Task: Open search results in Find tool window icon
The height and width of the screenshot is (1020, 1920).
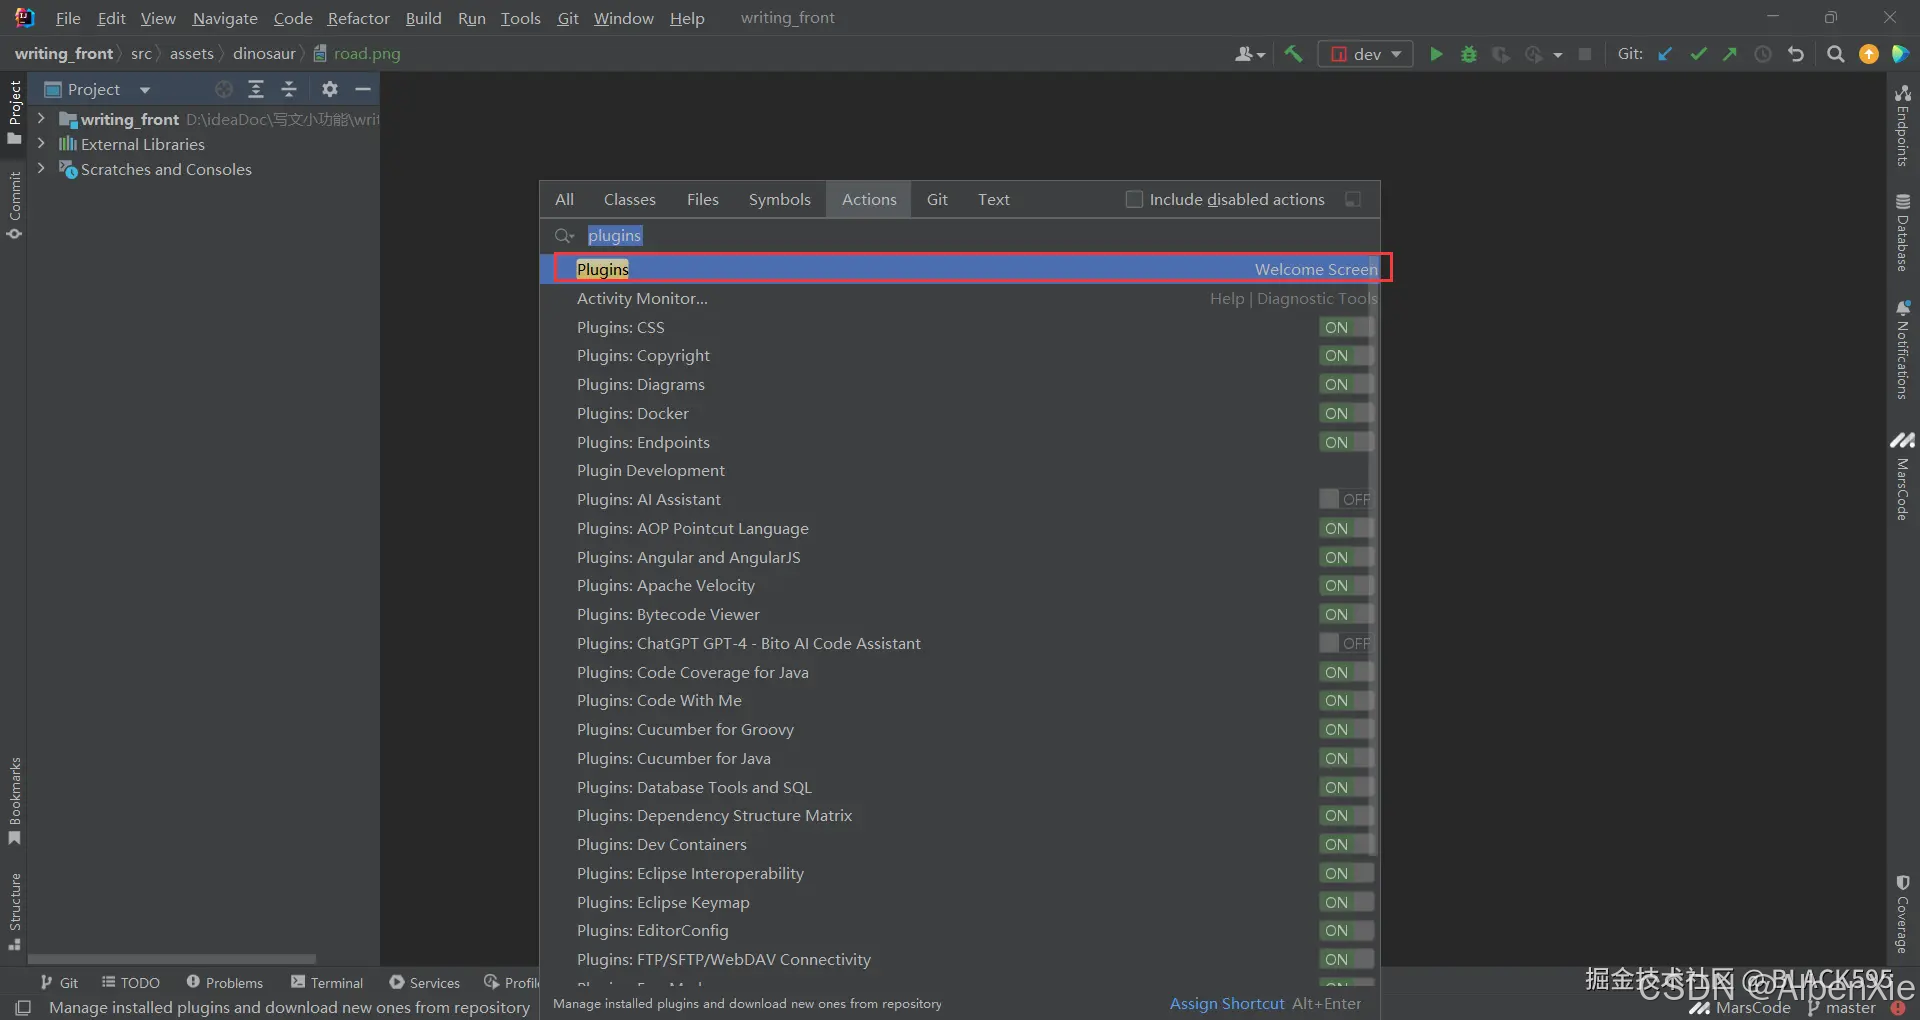Action: [1353, 199]
